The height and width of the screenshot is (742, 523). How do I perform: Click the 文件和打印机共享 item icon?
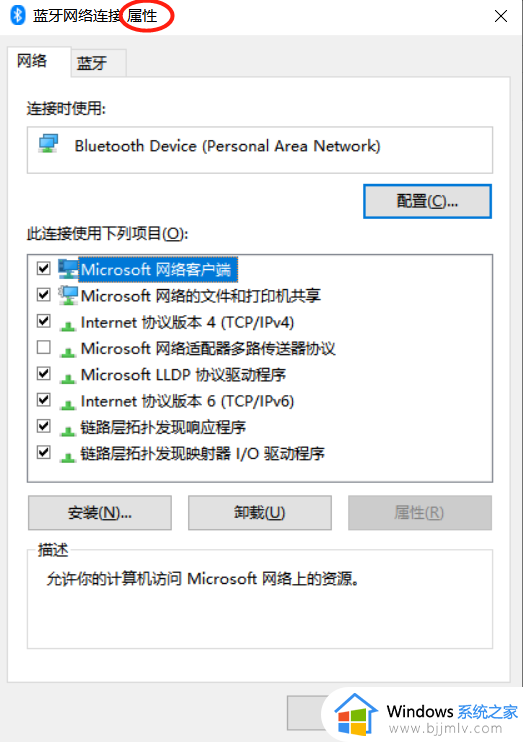pyautogui.click(x=68, y=296)
